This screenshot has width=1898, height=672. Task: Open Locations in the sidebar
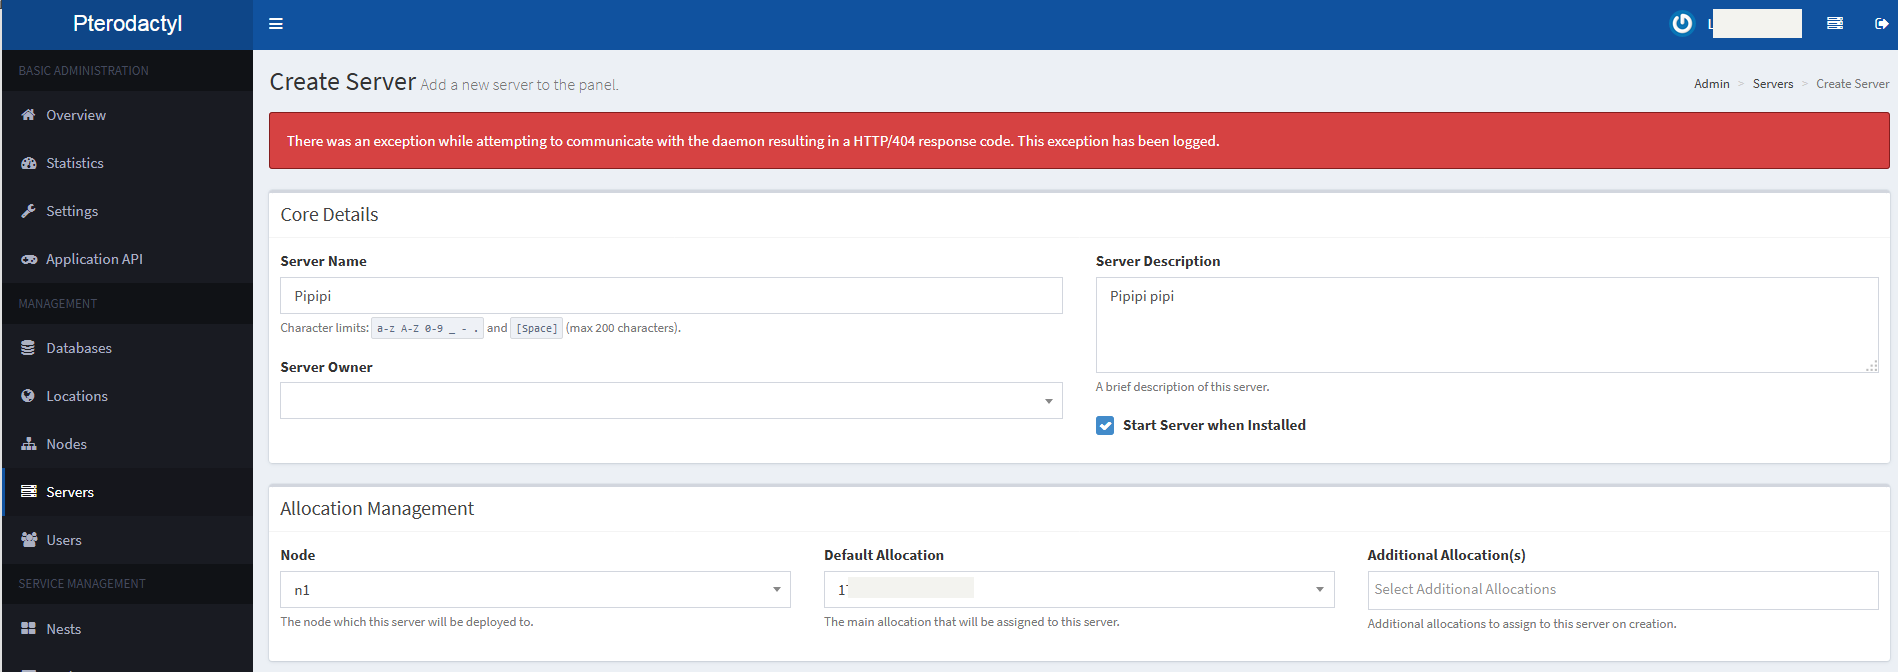[76, 396]
